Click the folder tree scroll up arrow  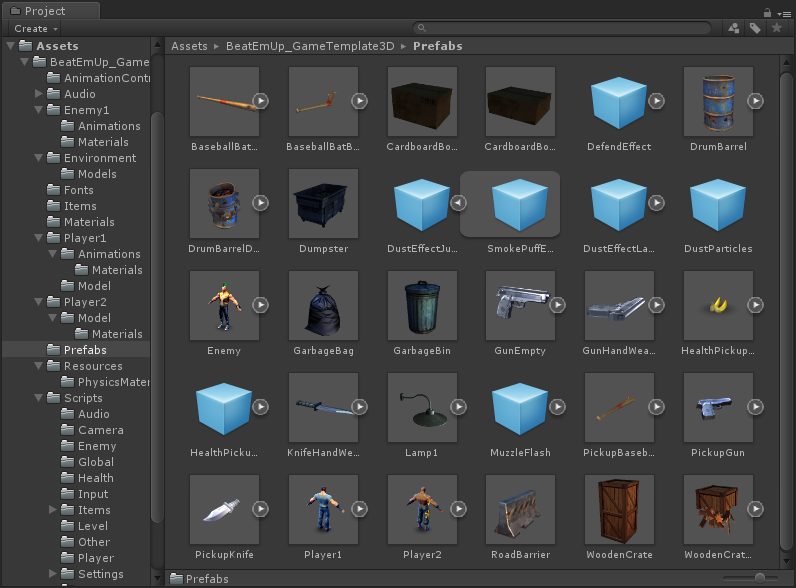point(157,45)
